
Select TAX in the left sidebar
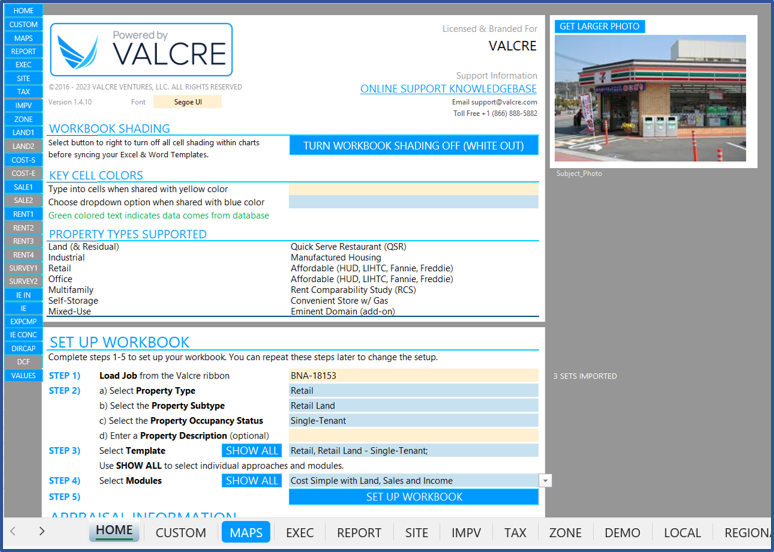tap(23, 92)
